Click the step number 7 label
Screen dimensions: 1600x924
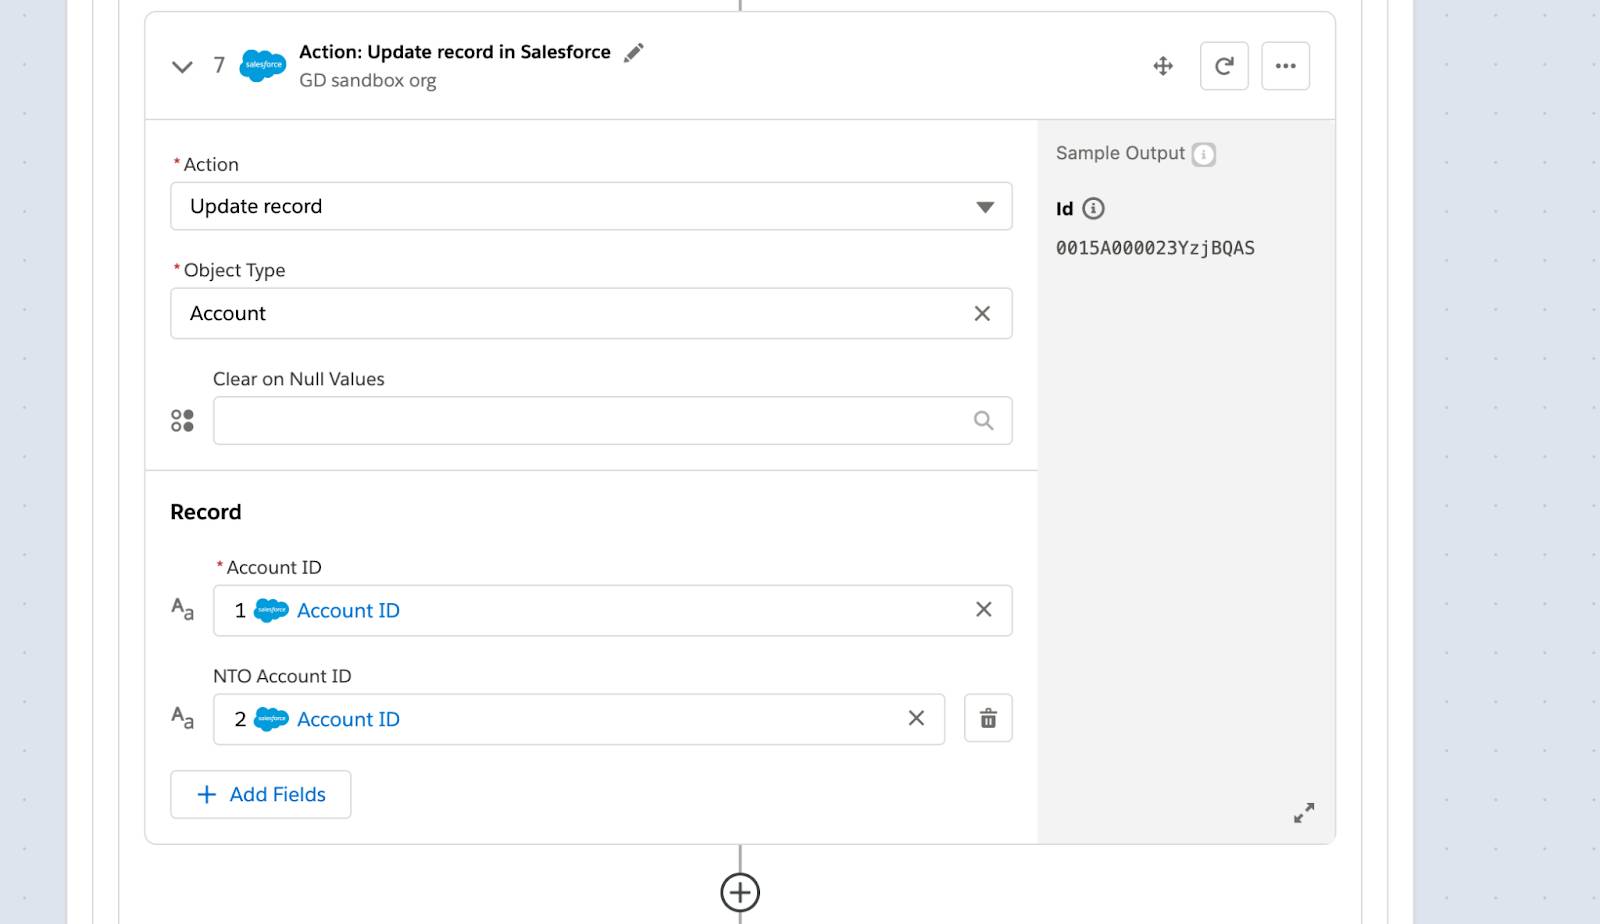219,65
